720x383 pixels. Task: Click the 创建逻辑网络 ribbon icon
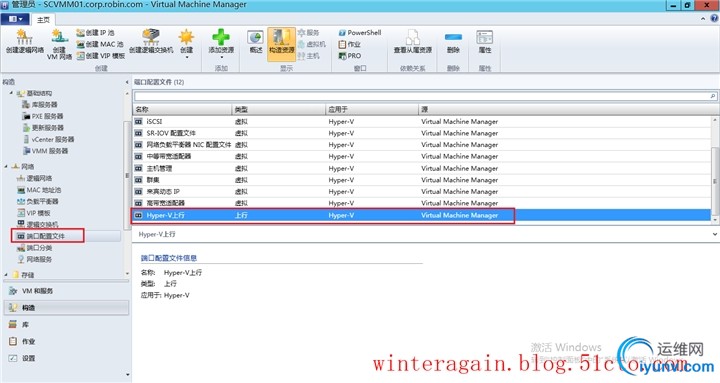coord(24,41)
